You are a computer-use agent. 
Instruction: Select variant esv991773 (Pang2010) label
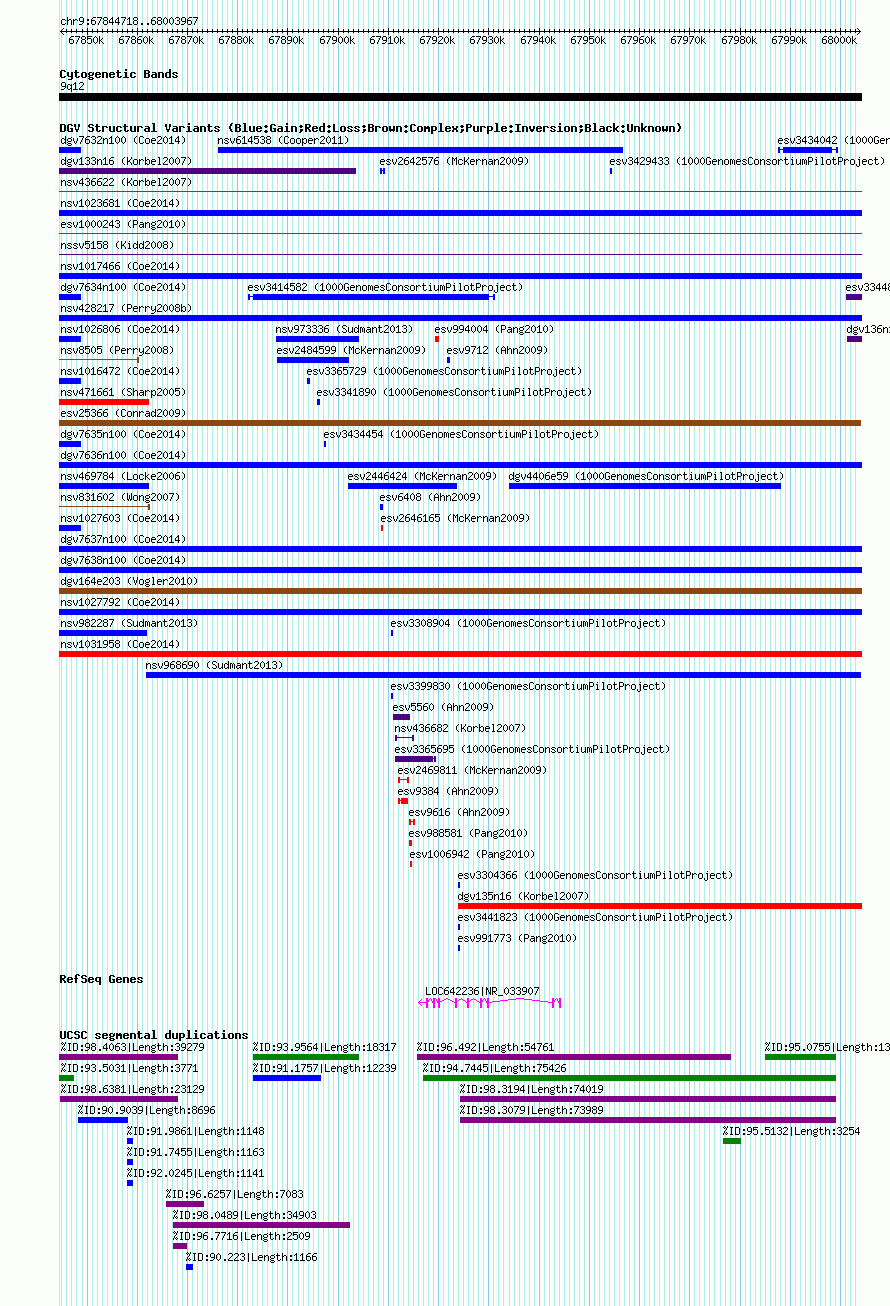point(517,938)
